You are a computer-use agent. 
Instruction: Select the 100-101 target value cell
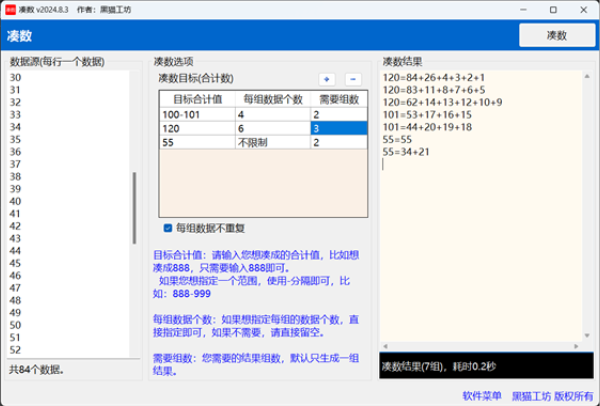click(x=197, y=115)
